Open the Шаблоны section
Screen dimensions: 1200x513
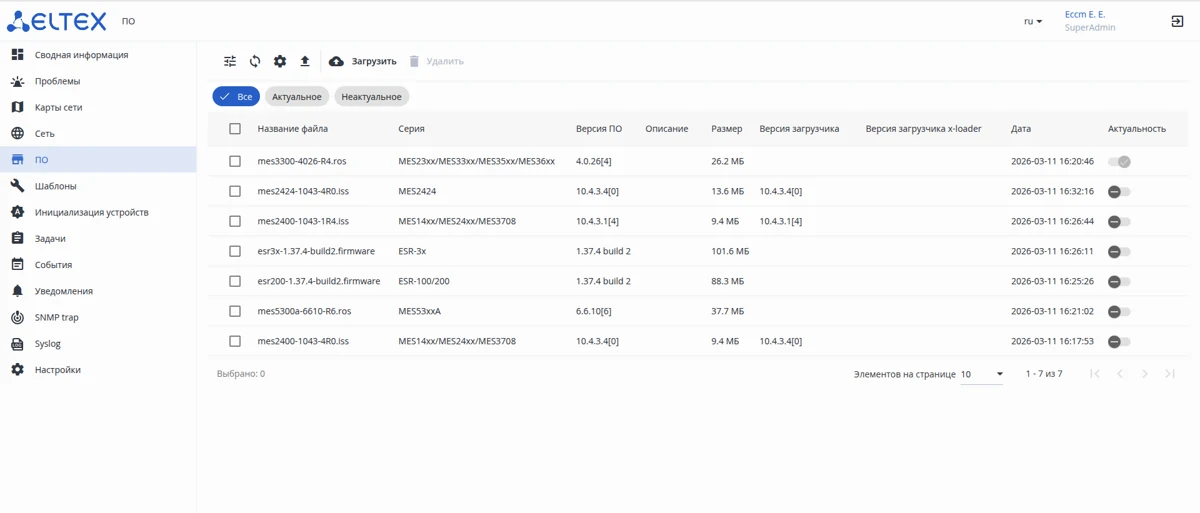98,186
